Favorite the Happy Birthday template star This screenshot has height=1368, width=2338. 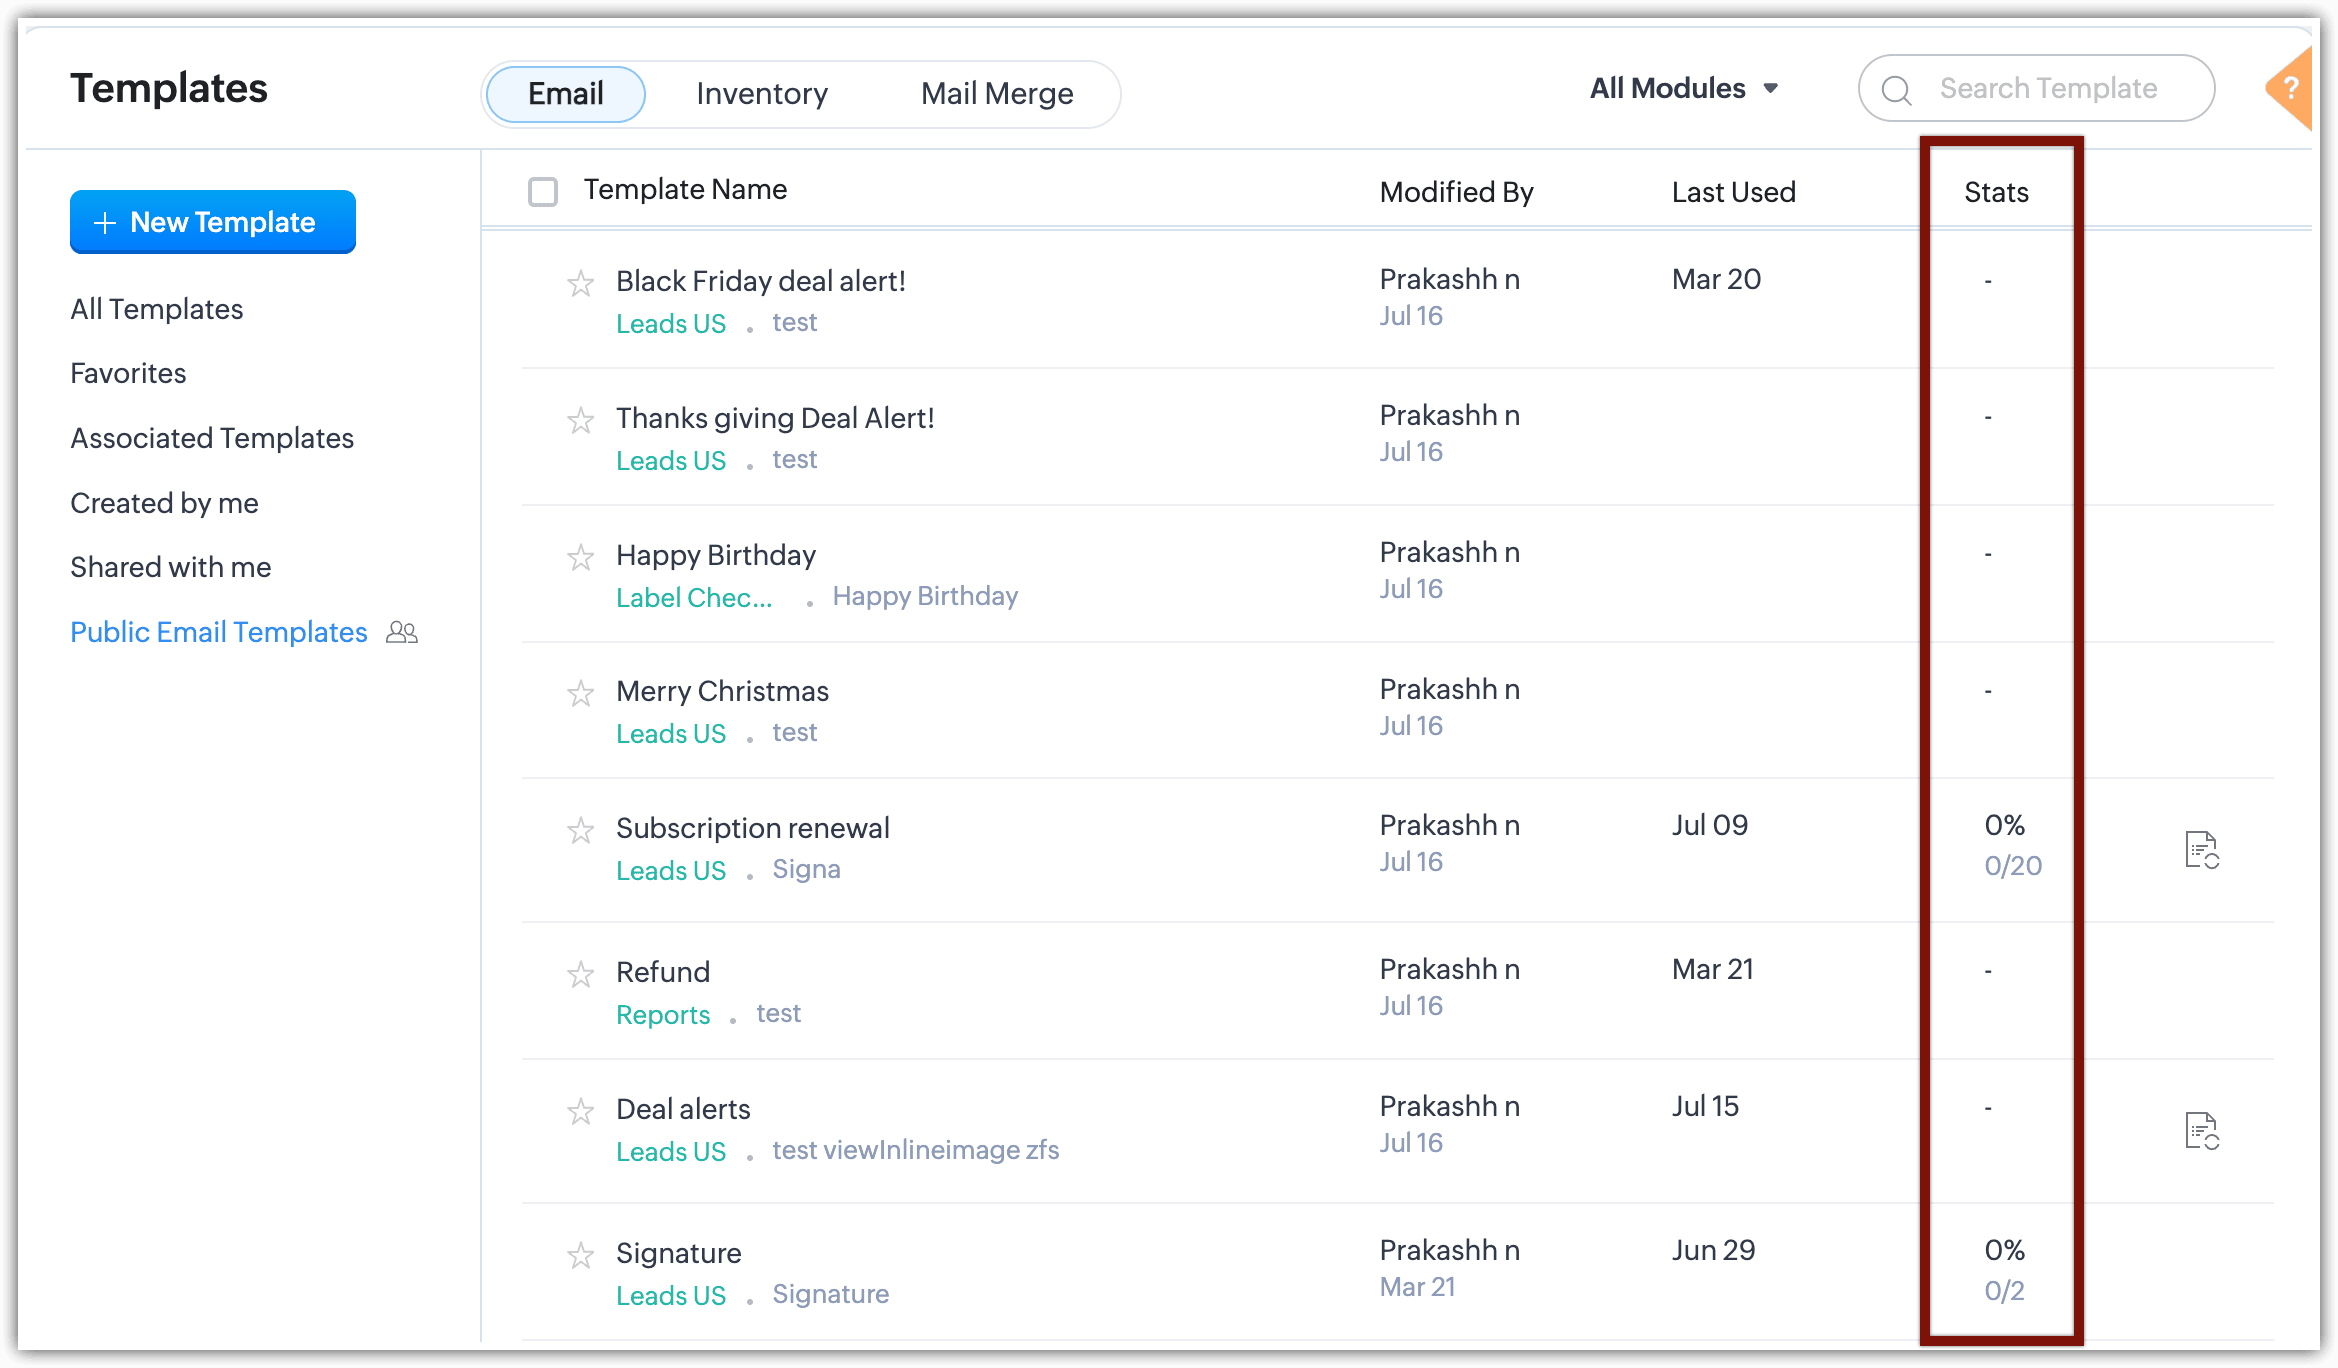click(580, 557)
